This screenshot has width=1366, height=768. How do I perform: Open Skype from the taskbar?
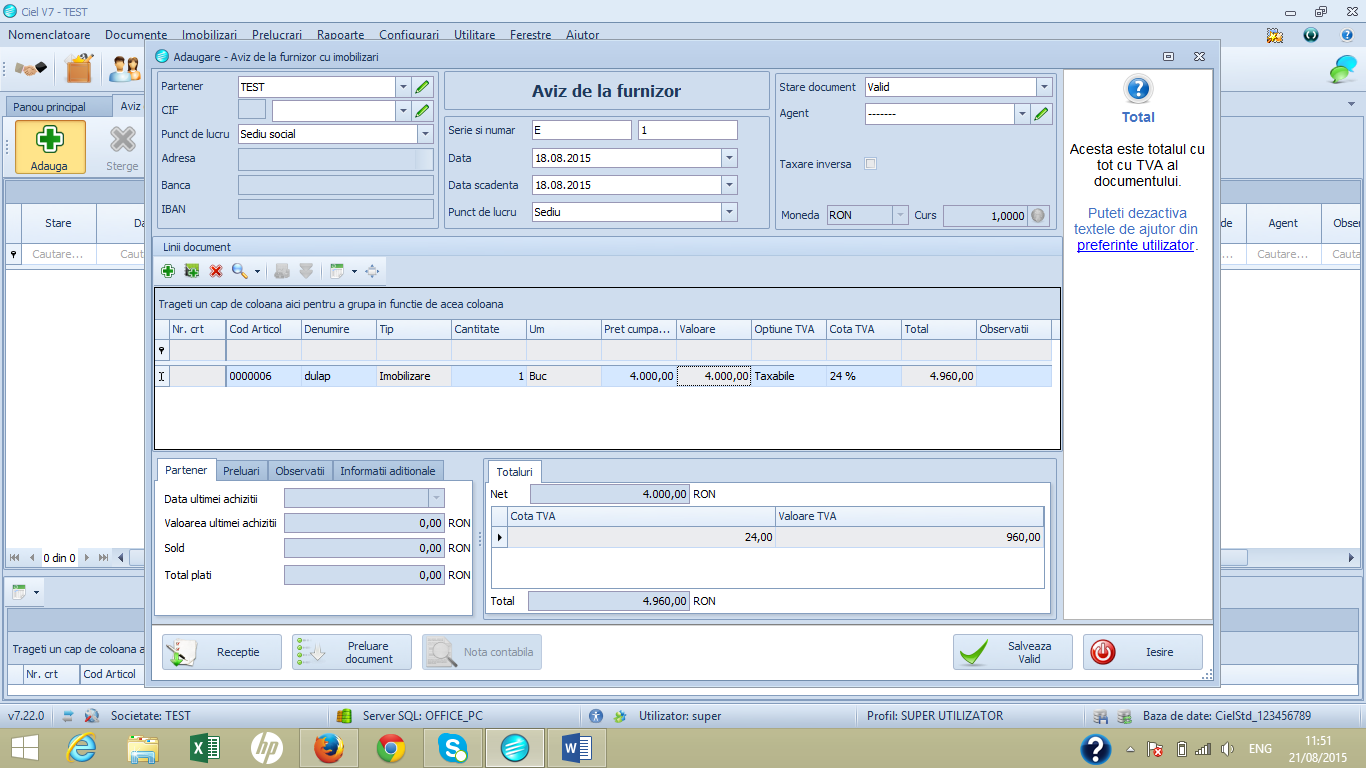click(x=453, y=748)
